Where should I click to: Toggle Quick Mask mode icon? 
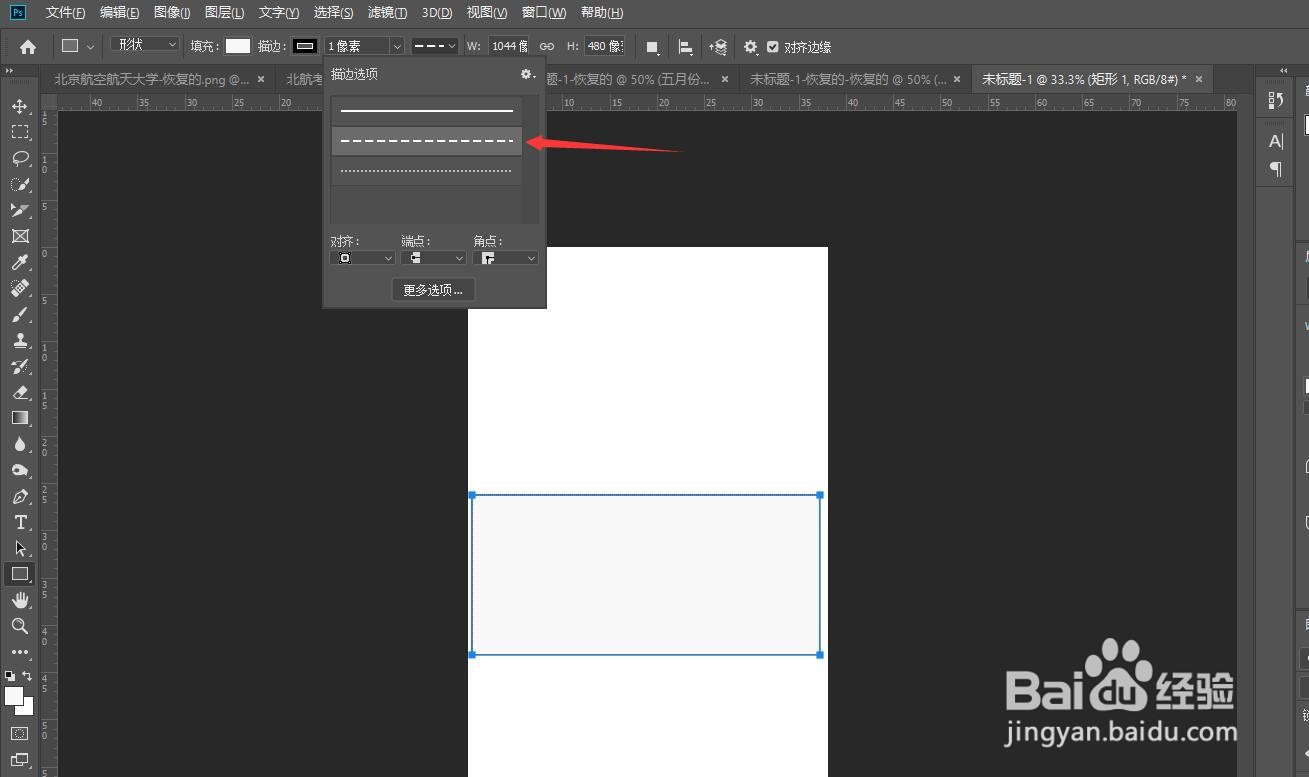[x=20, y=733]
